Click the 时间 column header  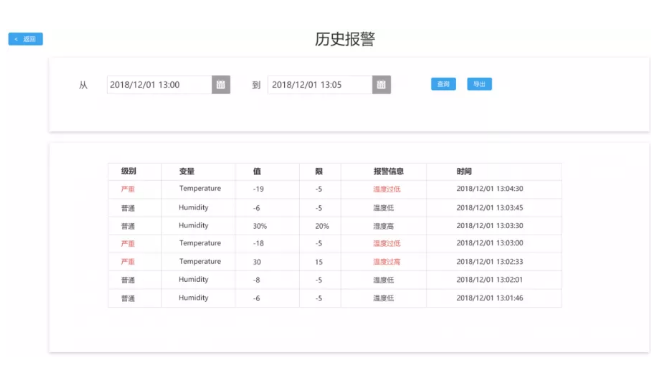464,171
